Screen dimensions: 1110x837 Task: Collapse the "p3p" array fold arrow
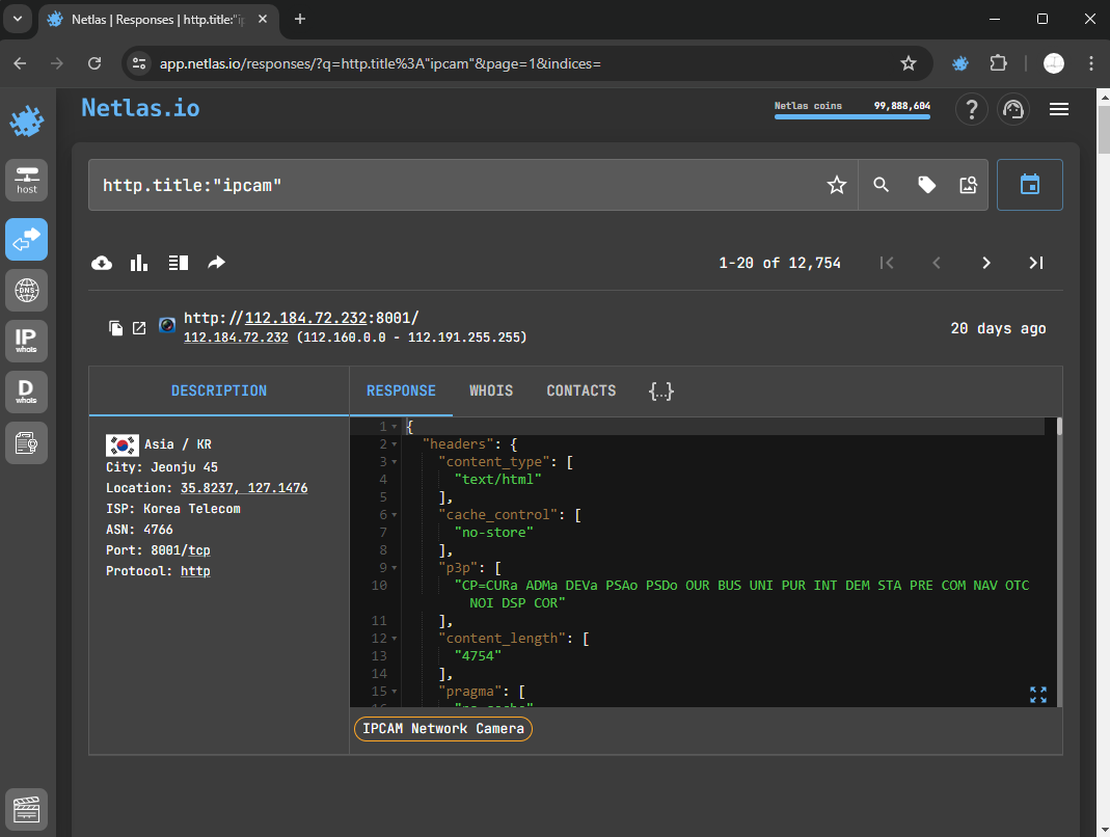click(x=395, y=568)
